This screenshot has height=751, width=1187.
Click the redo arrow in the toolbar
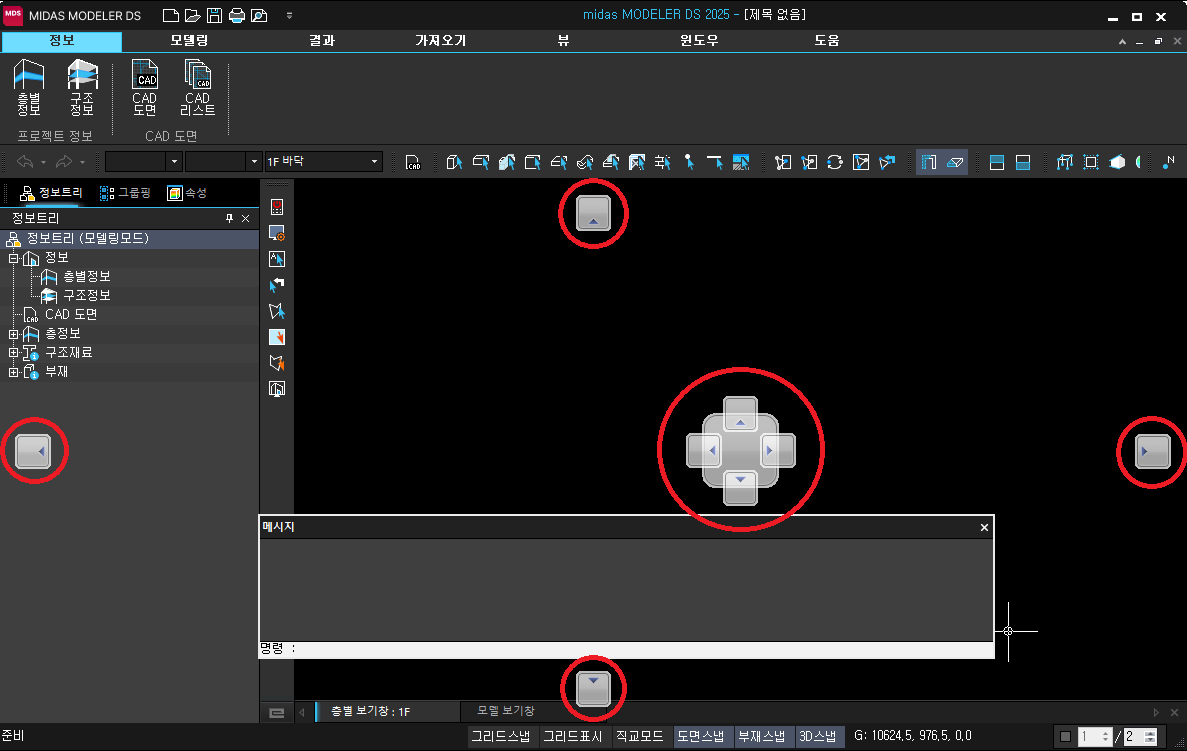[64, 162]
